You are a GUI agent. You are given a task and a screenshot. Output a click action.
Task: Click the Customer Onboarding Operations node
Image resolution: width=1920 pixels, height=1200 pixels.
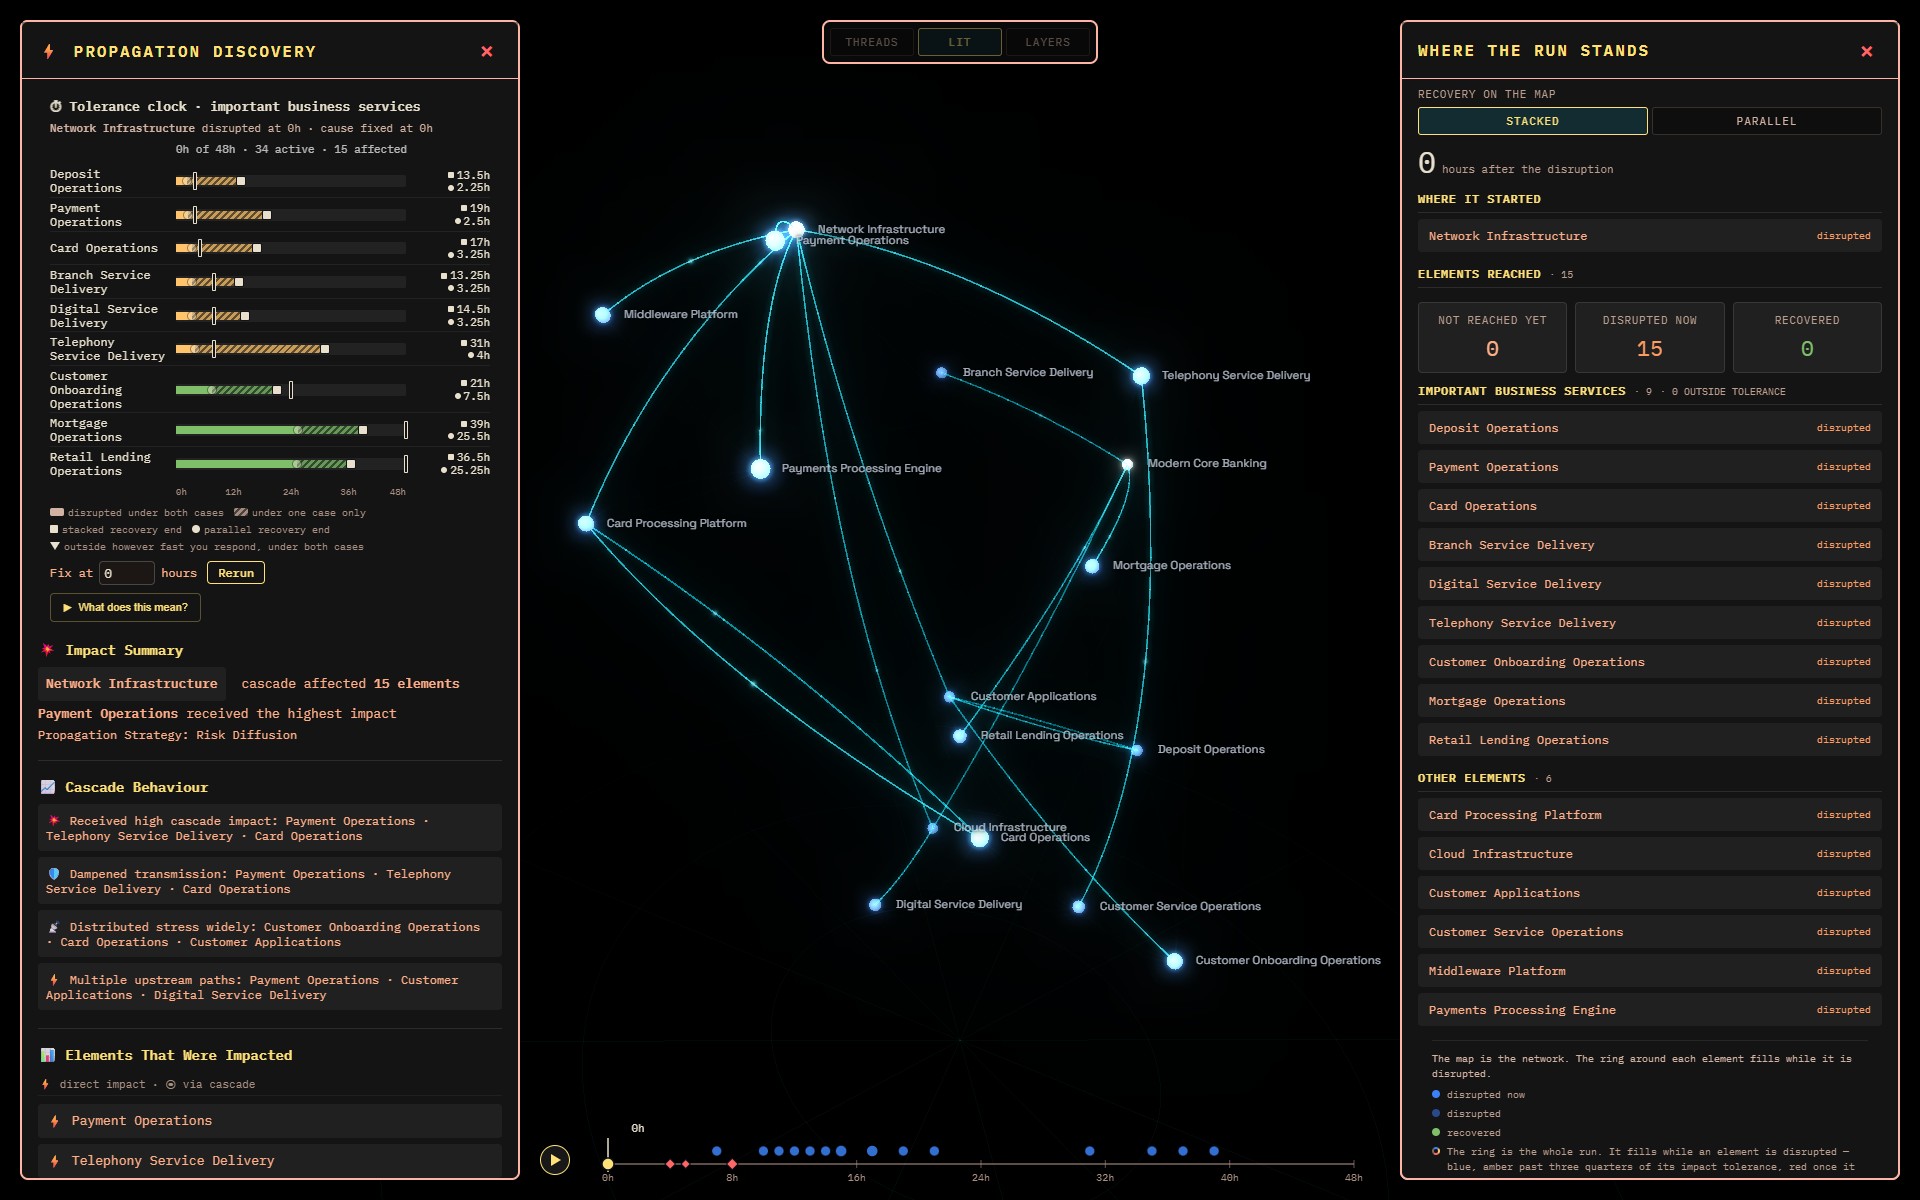1175,961
